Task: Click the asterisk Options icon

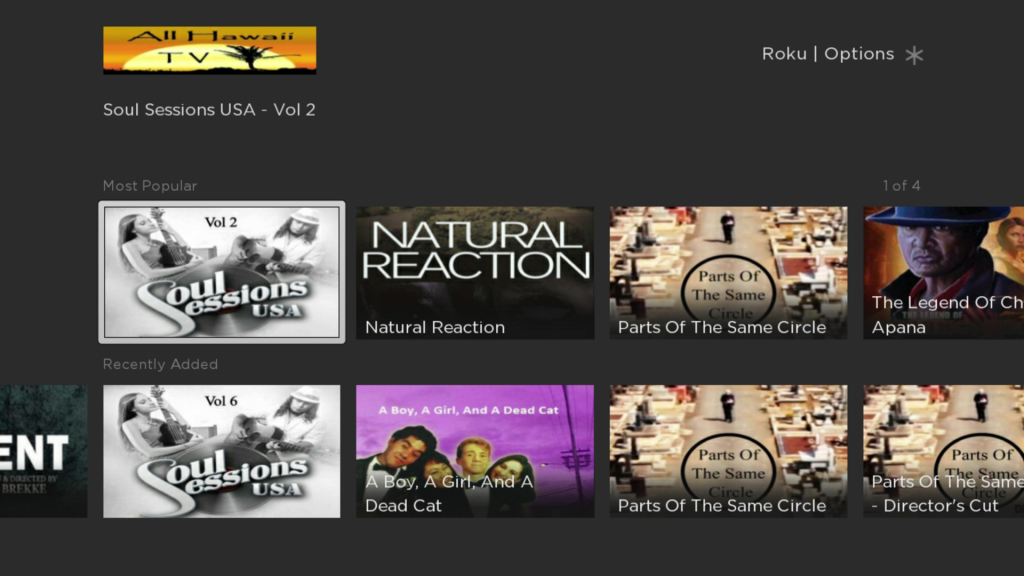Action: [914, 55]
